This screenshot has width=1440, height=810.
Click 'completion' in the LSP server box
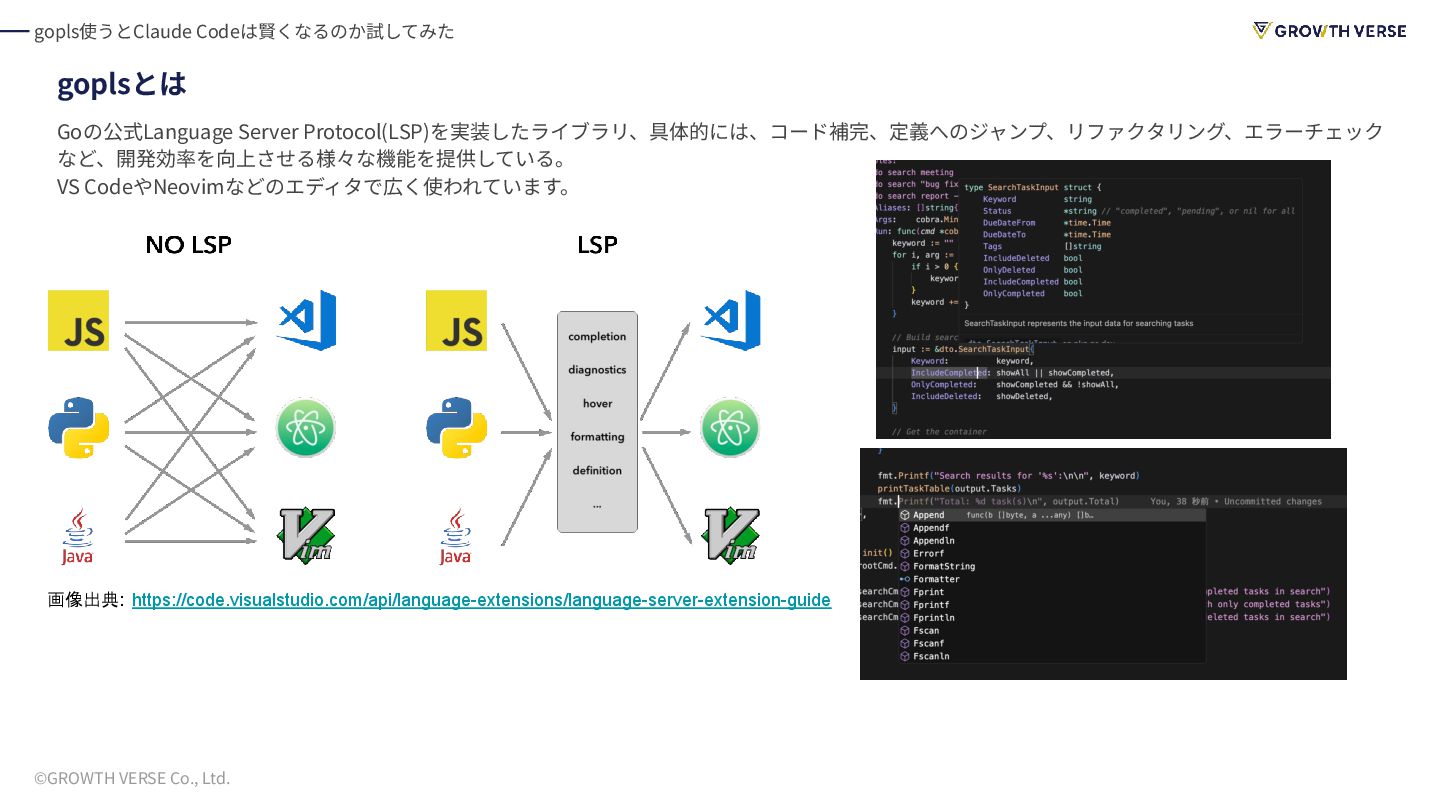coord(597,337)
